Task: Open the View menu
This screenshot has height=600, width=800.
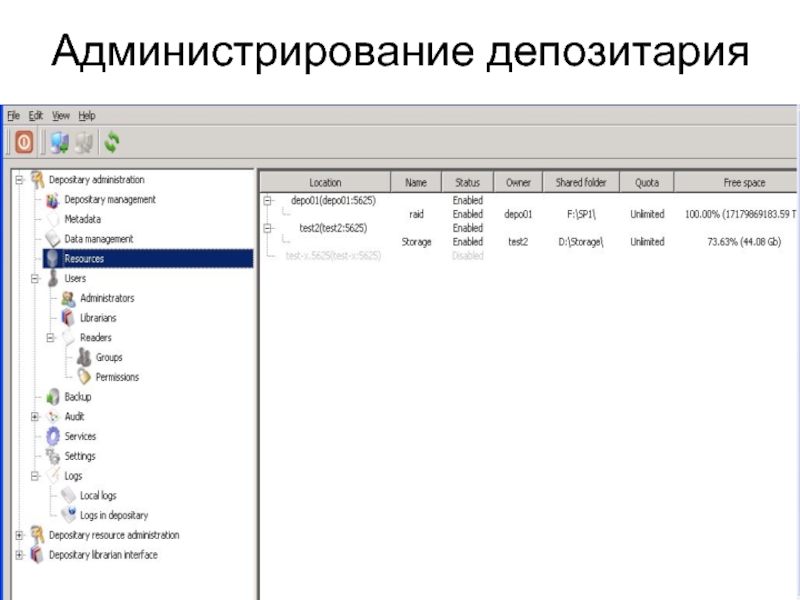Action: (x=61, y=116)
